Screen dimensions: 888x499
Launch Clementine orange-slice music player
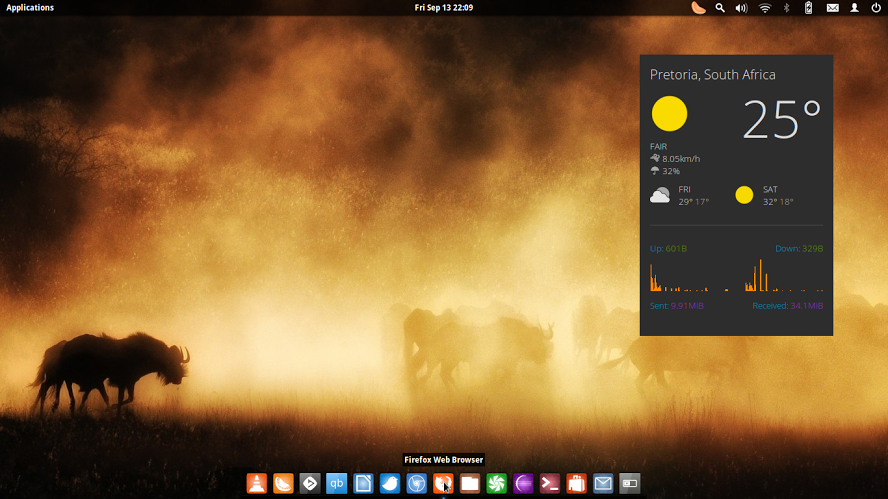pyautogui.click(x=283, y=483)
